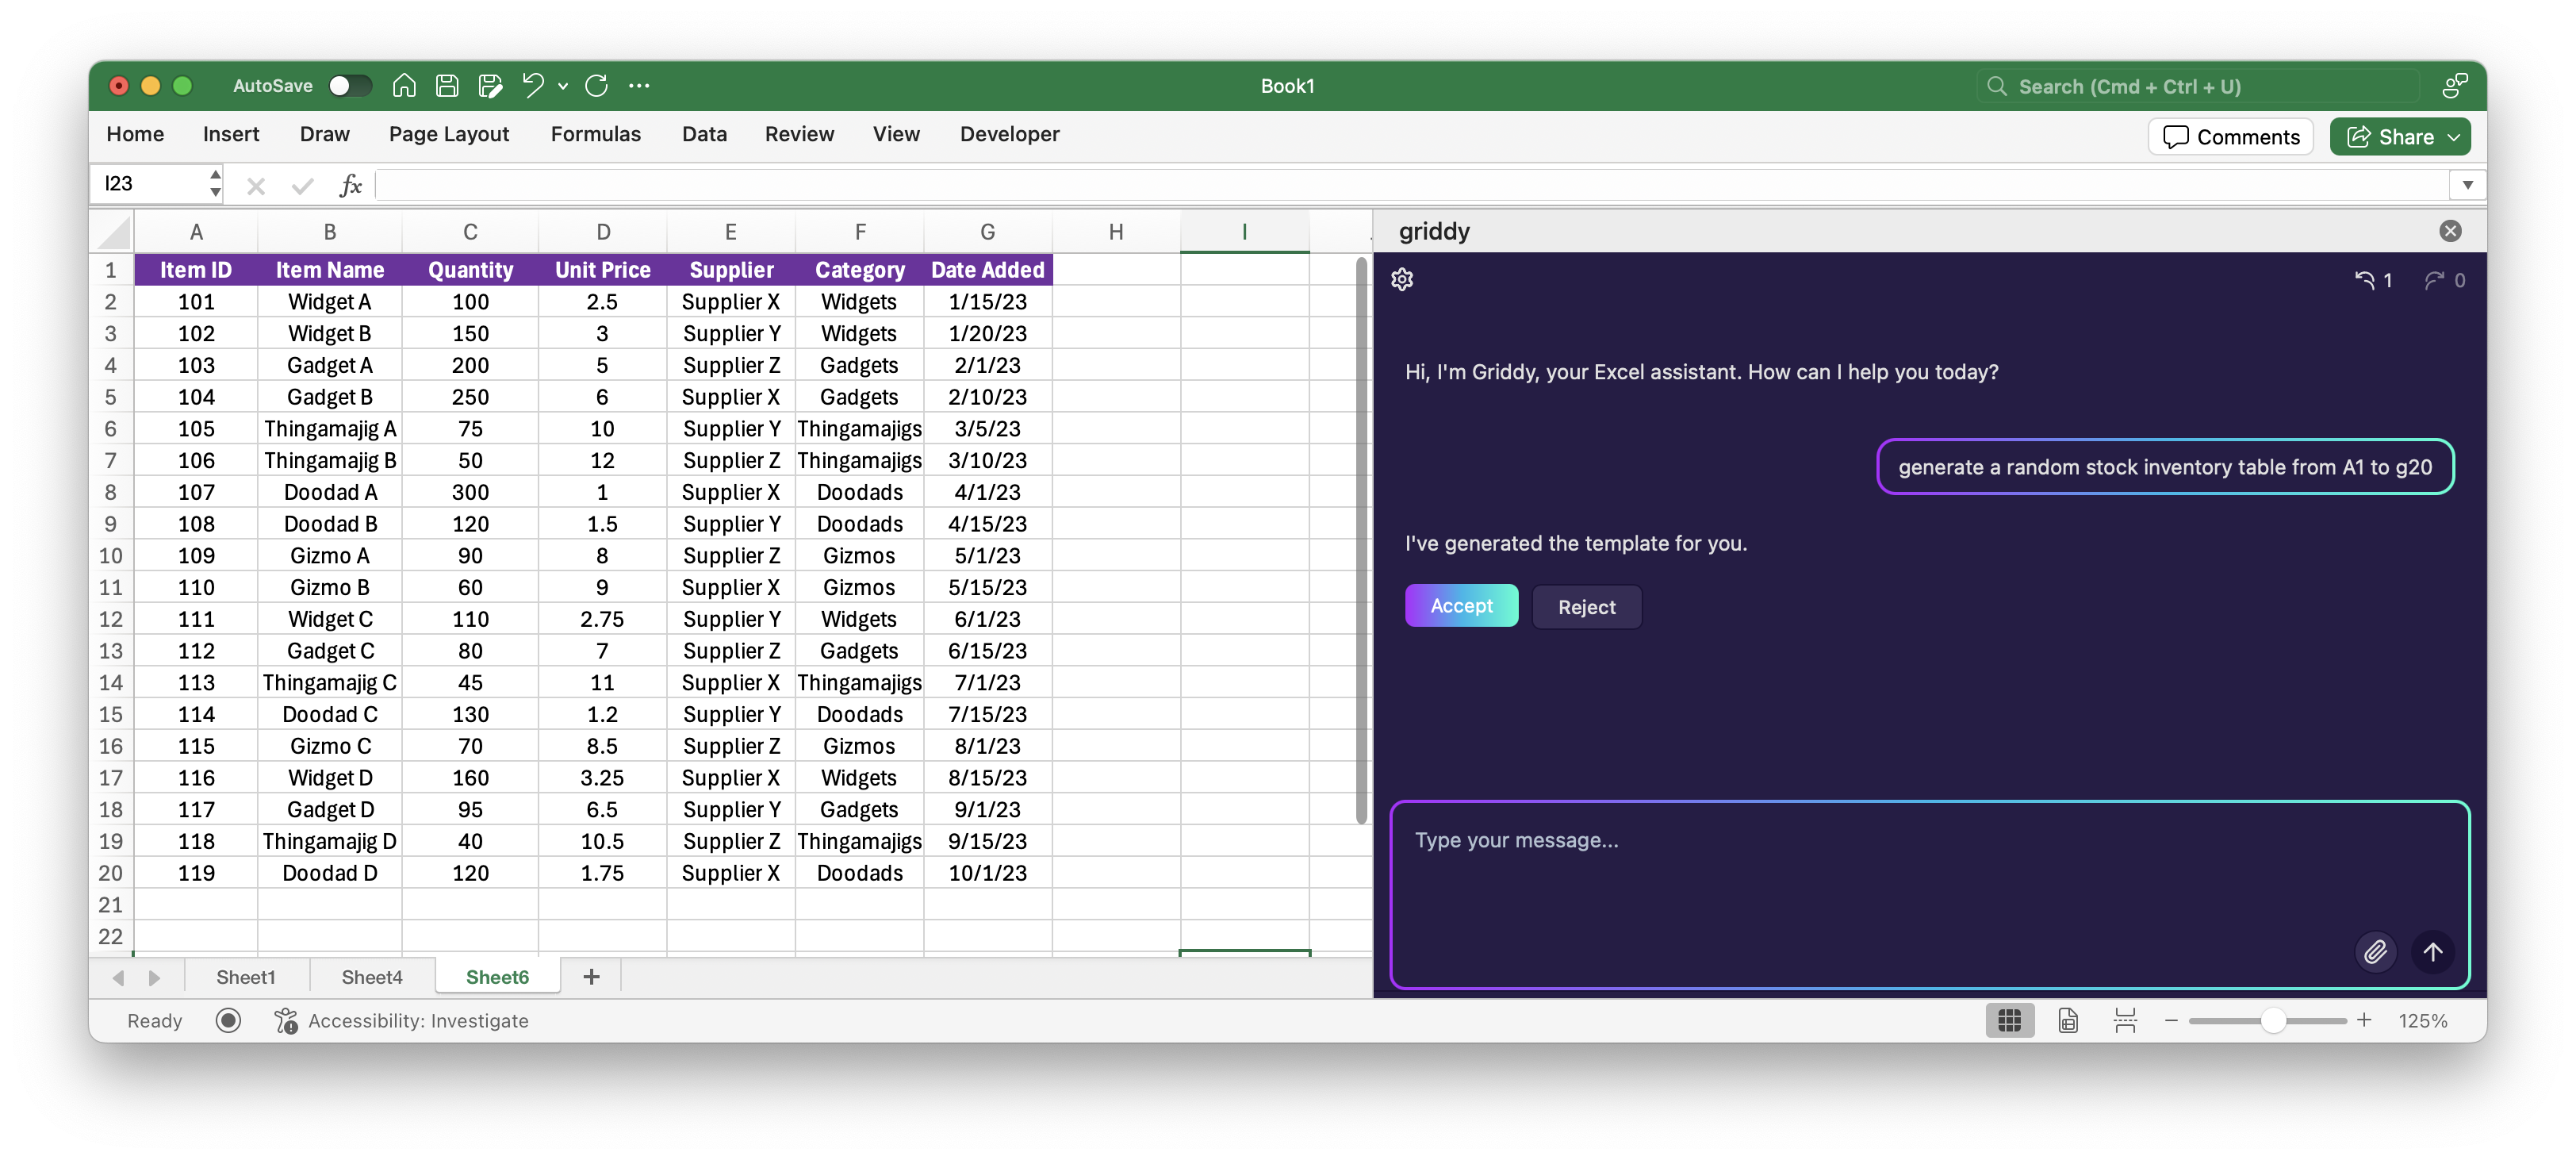Click the Insert Function fx icon
Viewport: 2576px width, 1160px height.
350,185
